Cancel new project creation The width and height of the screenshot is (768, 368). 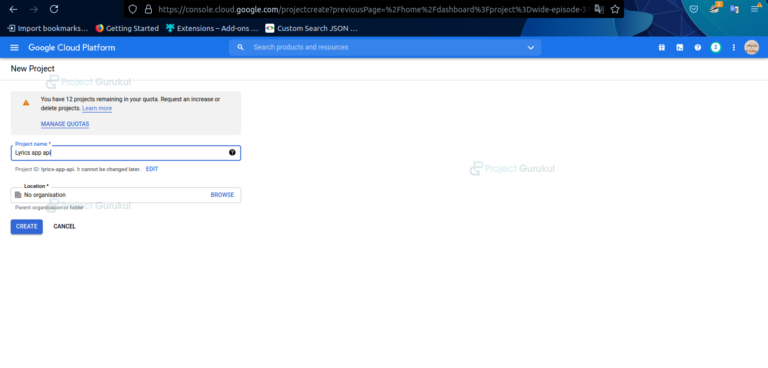pyautogui.click(x=65, y=226)
